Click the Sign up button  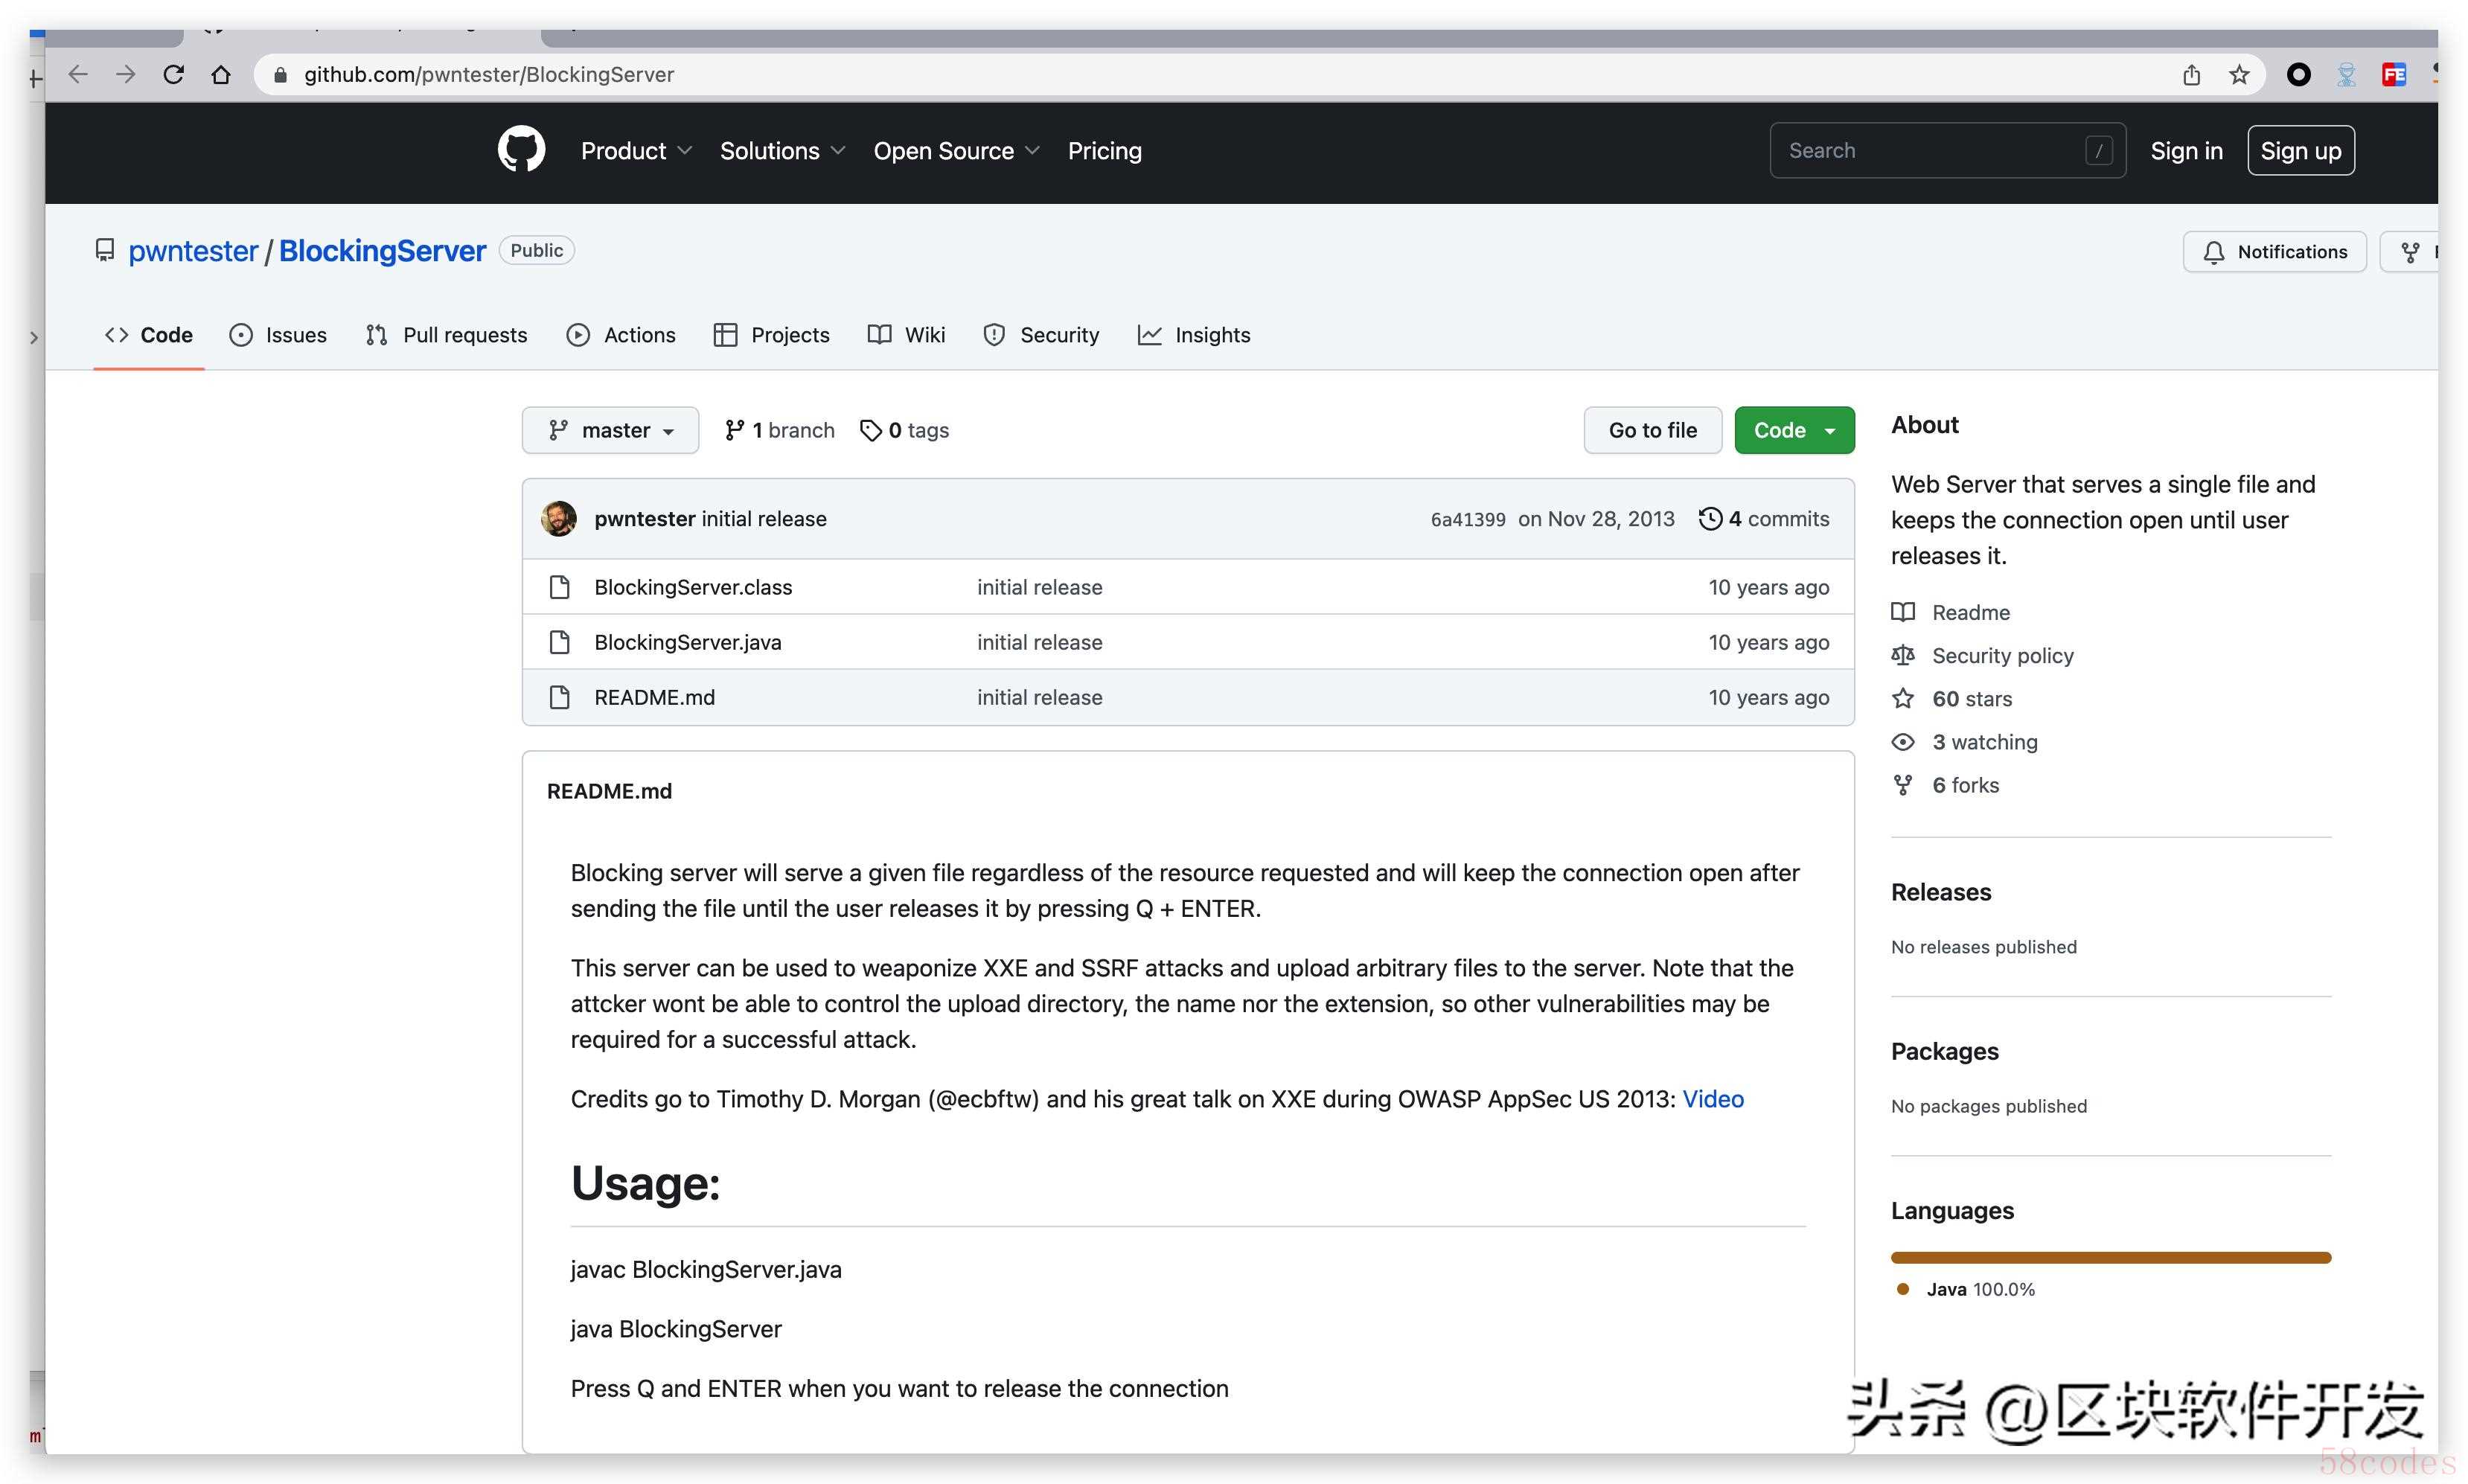point(2300,151)
